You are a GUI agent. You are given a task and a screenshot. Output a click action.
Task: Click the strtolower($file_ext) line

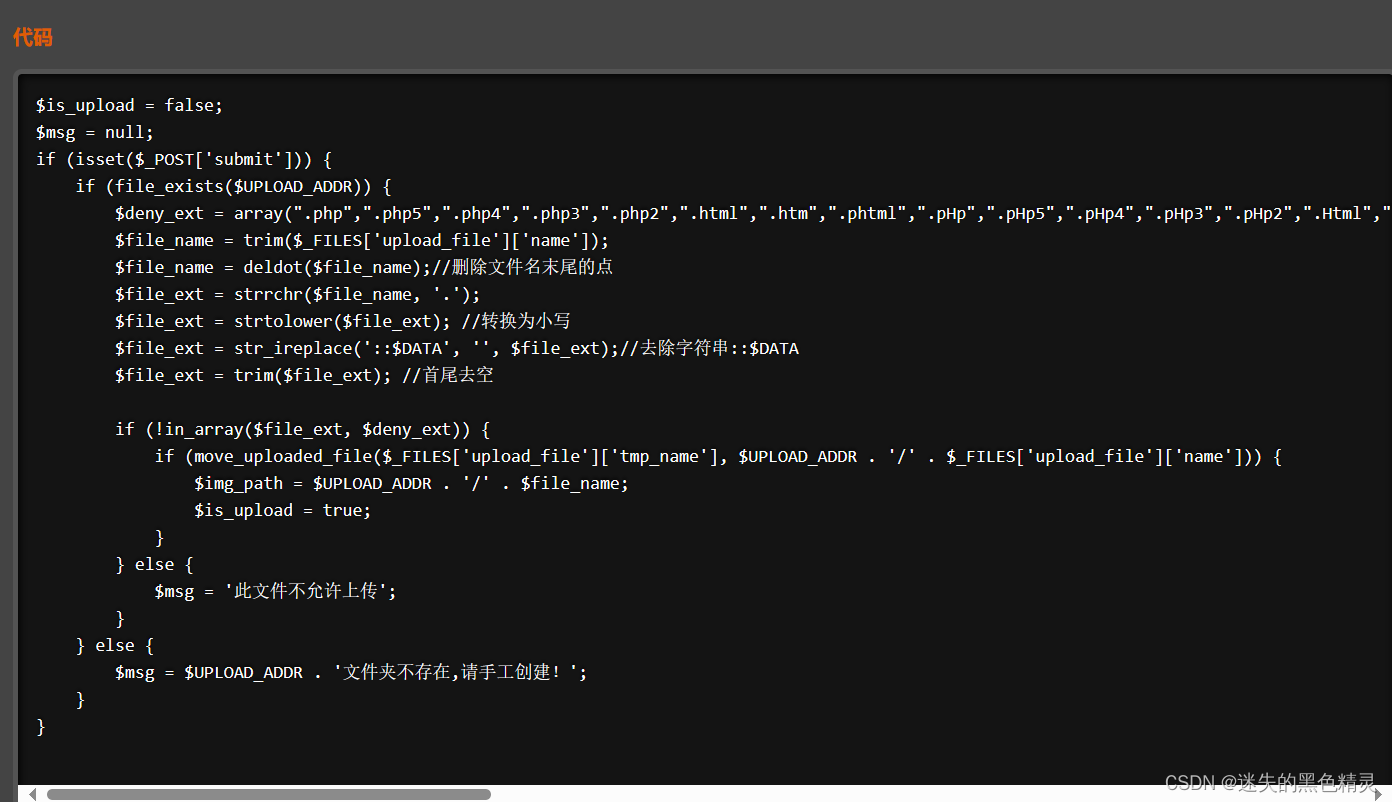[x=343, y=321]
